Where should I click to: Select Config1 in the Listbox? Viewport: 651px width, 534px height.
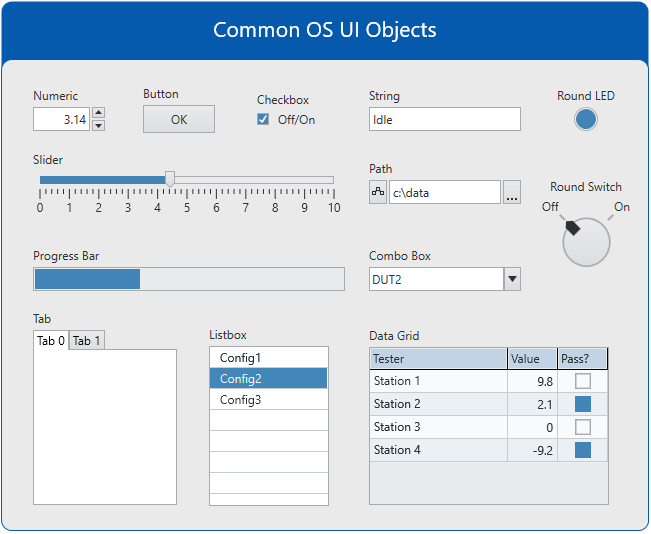(268, 357)
